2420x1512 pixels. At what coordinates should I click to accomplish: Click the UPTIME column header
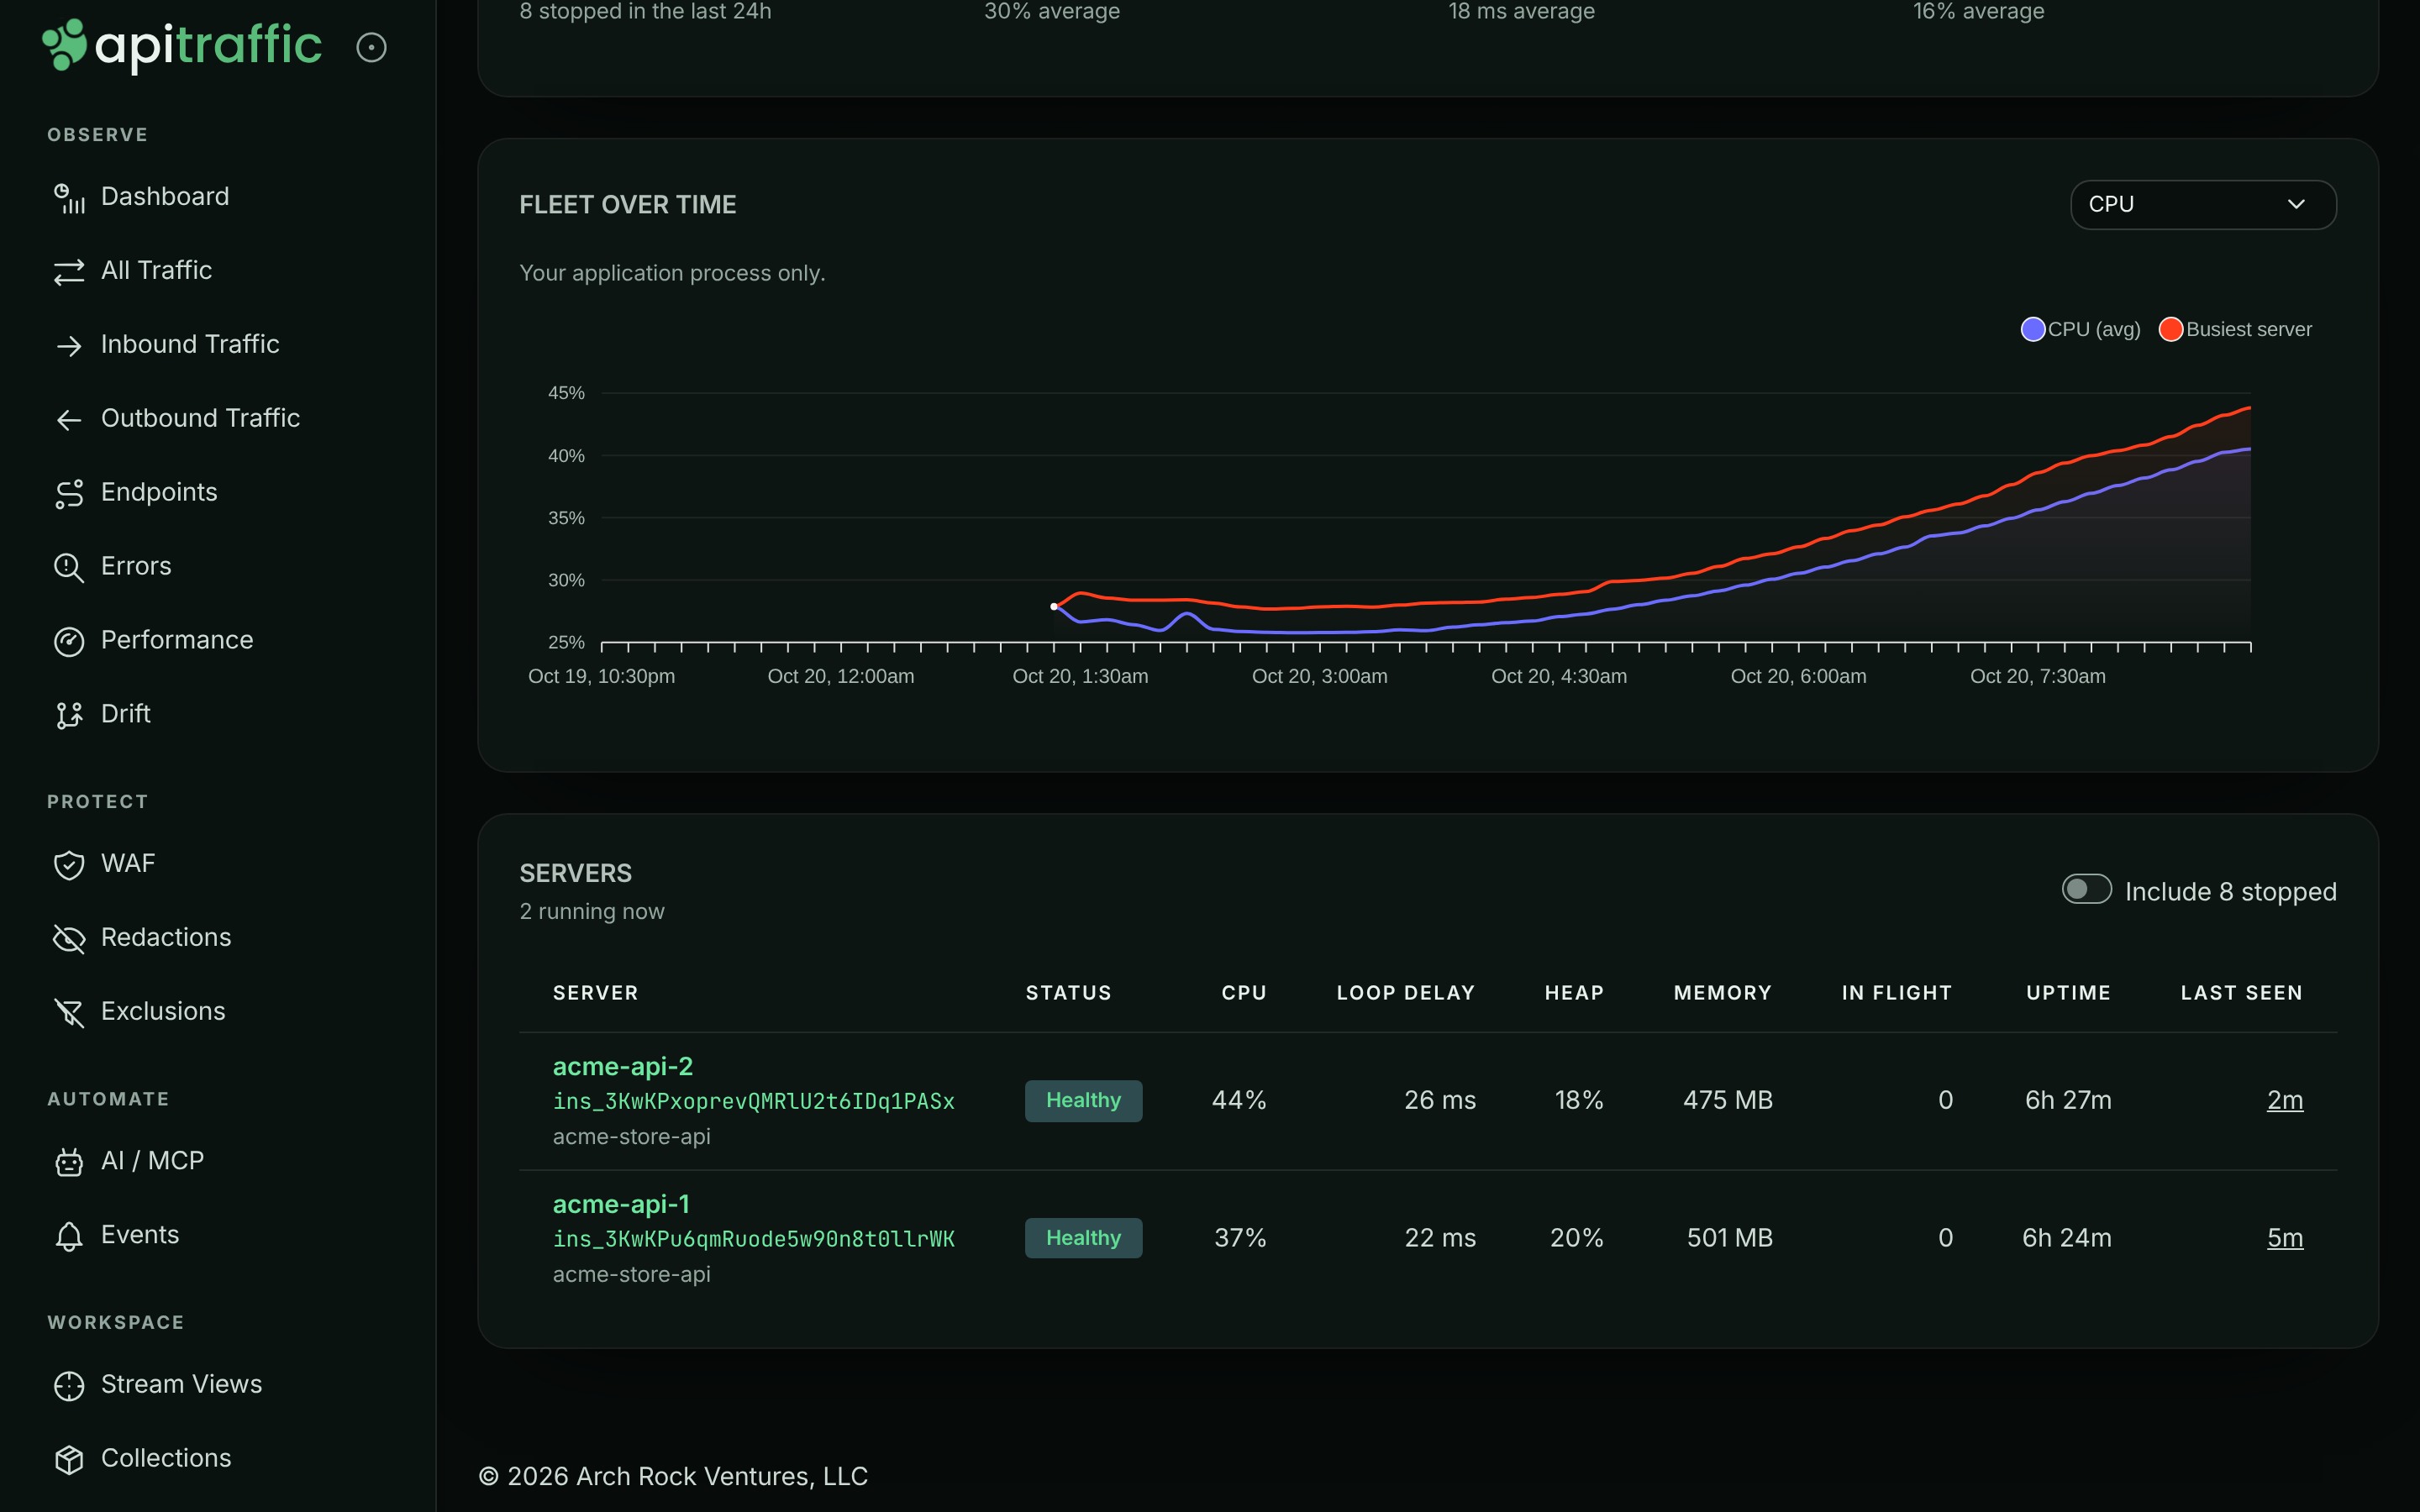(x=2068, y=993)
